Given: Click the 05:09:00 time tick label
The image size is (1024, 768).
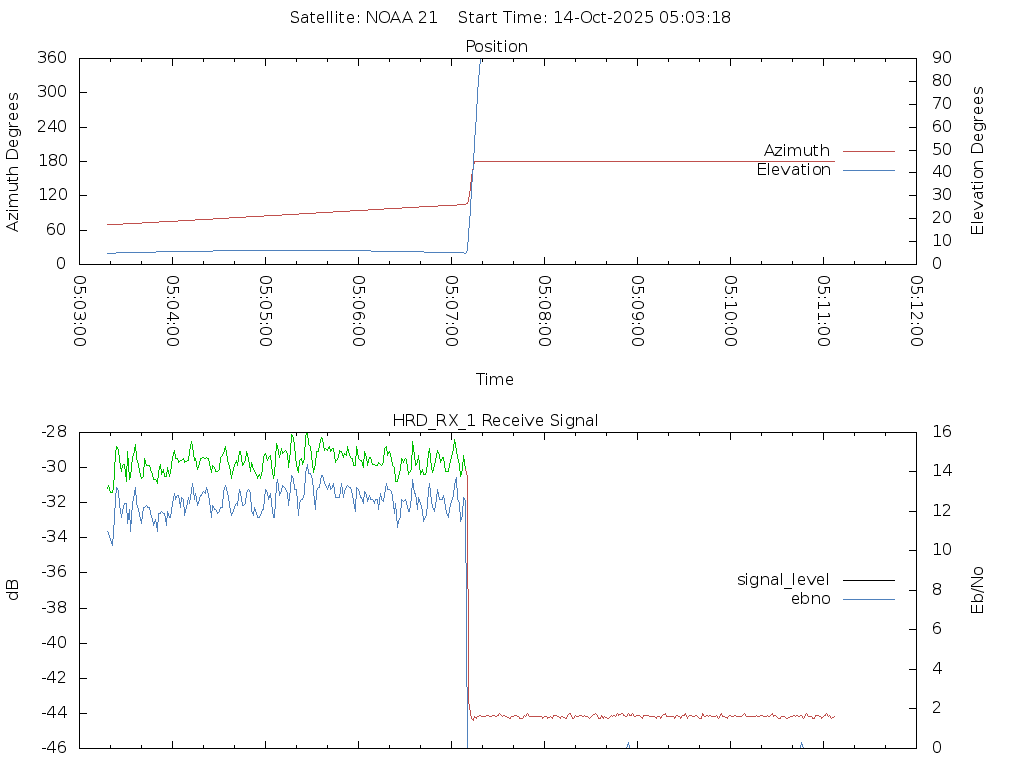Looking at the screenshot, I should 637,311.
